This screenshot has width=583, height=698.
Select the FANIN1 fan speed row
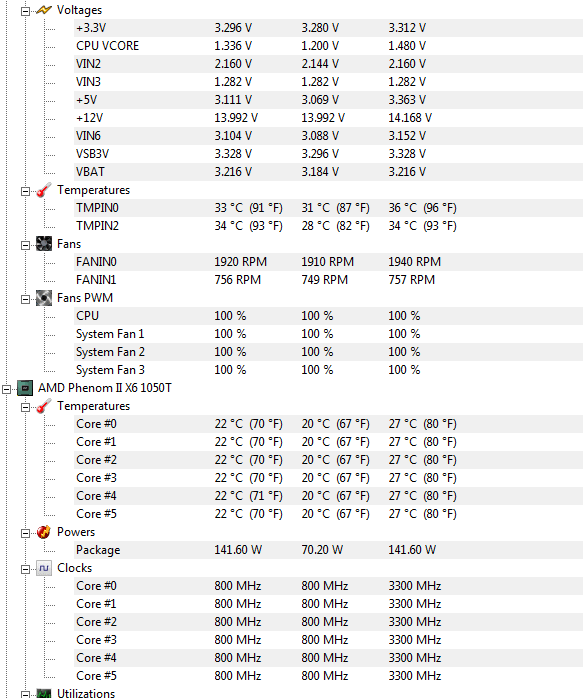(328, 280)
